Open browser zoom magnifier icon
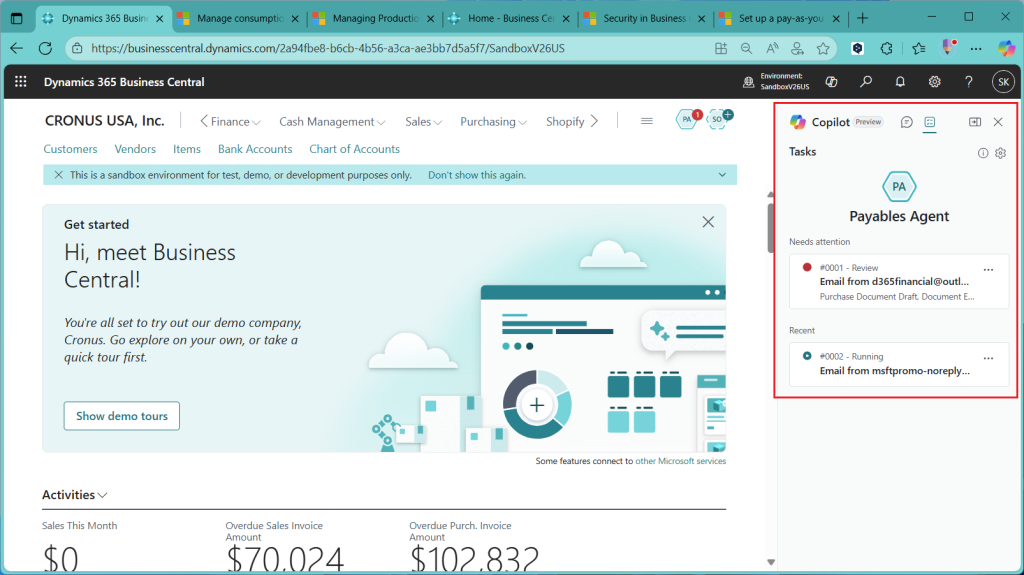The height and width of the screenshot is (575, 1024). pos(746,48)
